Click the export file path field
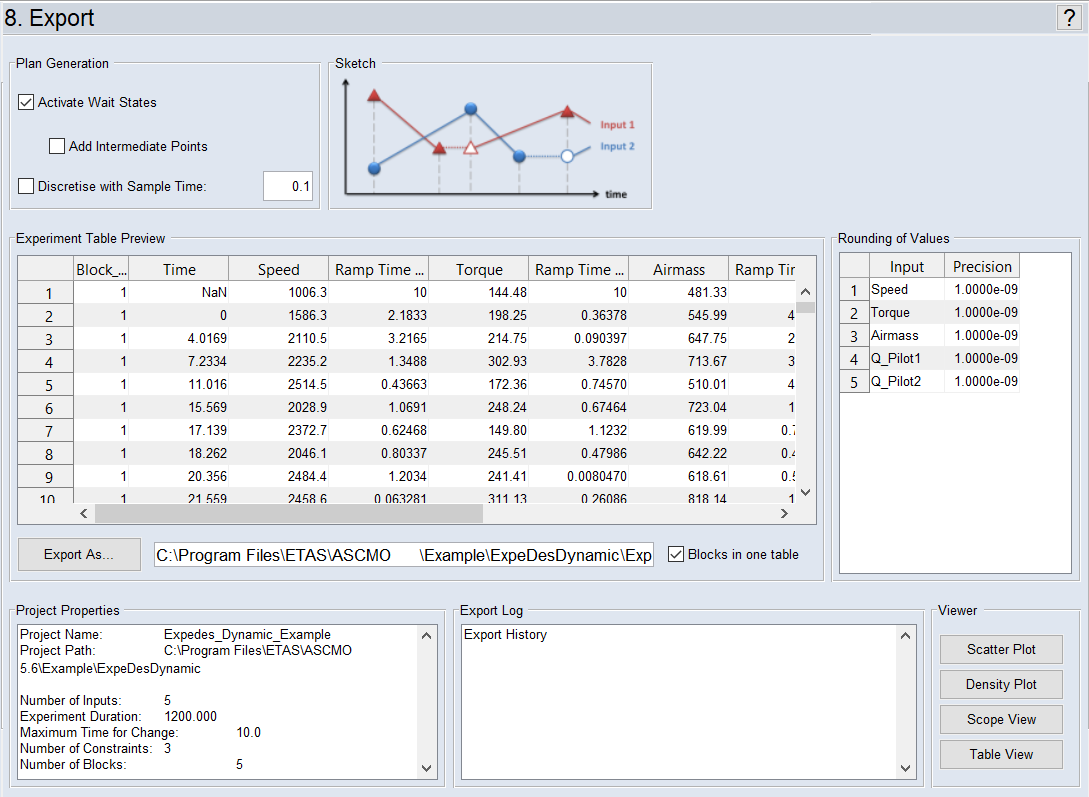The height and width of the screenshot is (797, 1089). (x=403, y=555)
